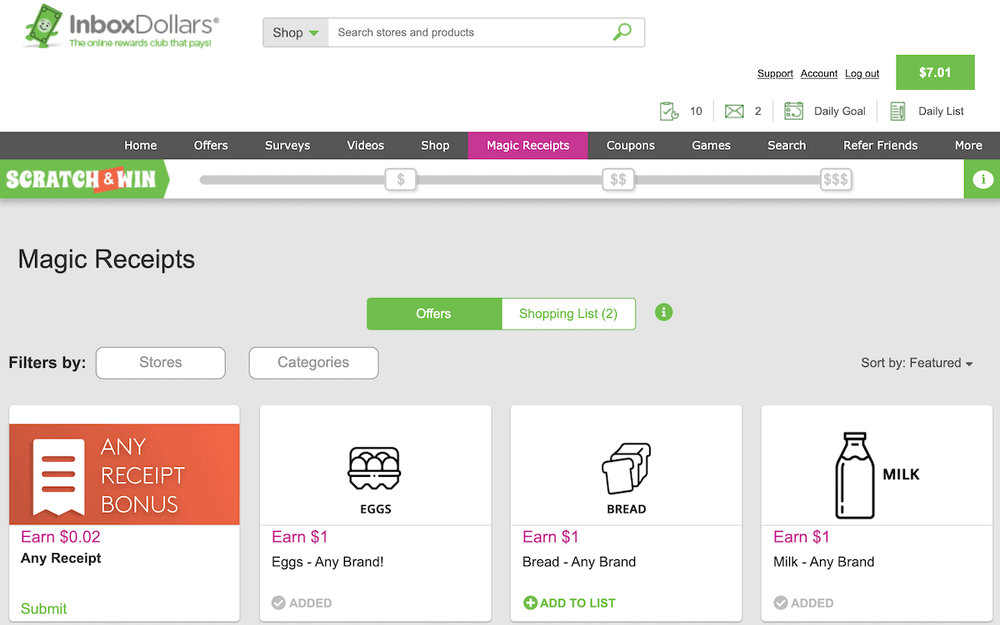This screenshot has width=1000, height=625.
Task: Click the Daily Goal calendar icon
Action: [795, 110]
